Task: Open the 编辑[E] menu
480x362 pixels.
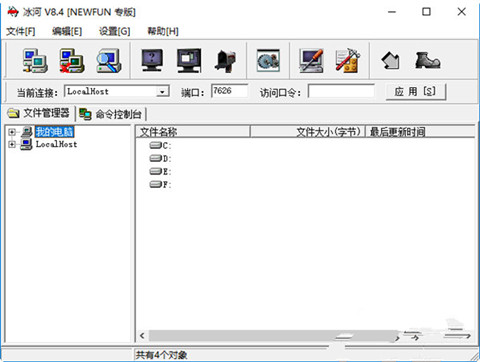Action: click(67, 31)
